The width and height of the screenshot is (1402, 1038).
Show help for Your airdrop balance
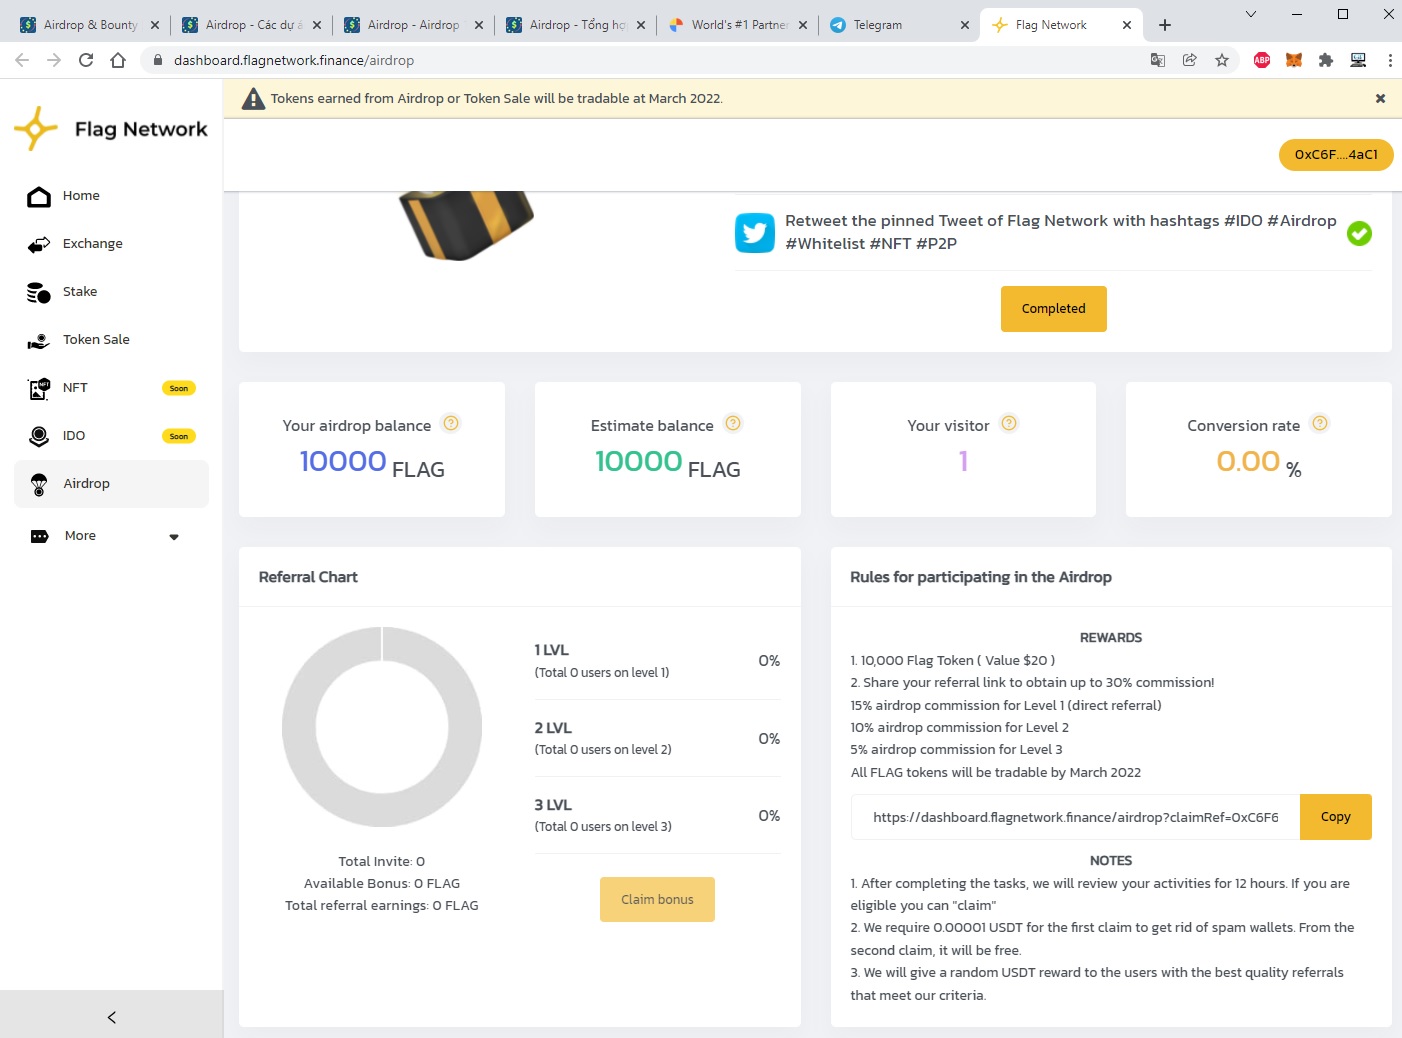pos(451,423)
